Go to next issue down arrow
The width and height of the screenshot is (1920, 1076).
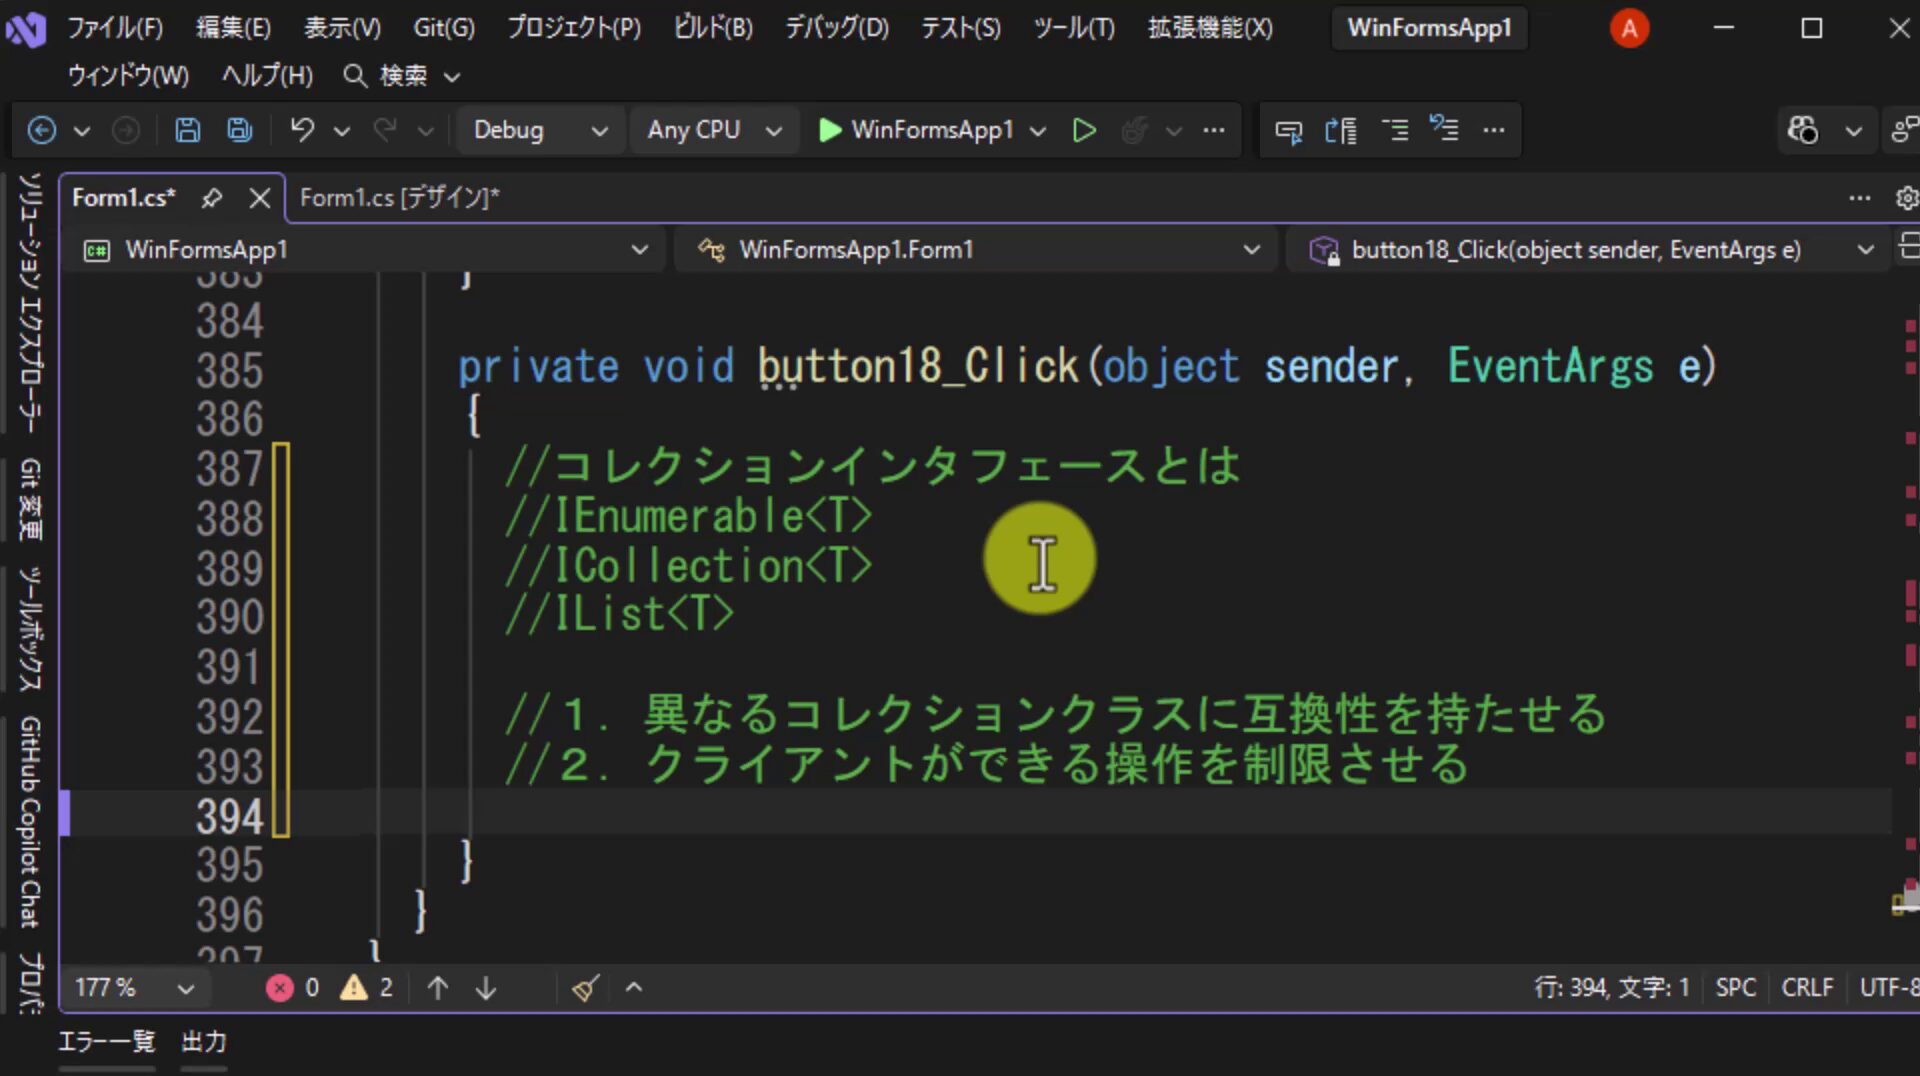click(486, 988)
